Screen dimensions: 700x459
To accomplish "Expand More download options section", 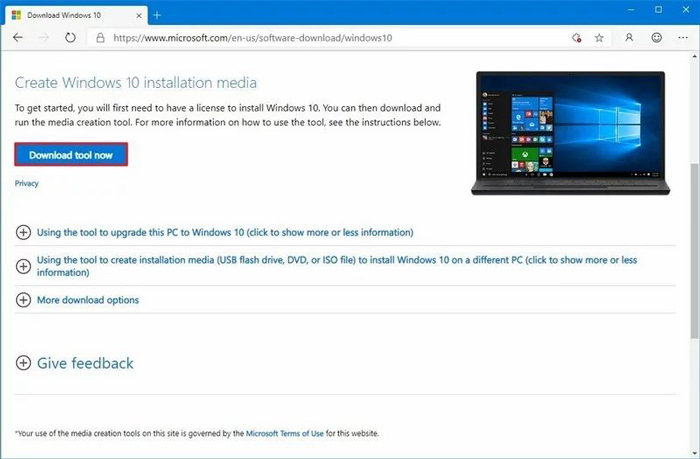I will point(87,300).
